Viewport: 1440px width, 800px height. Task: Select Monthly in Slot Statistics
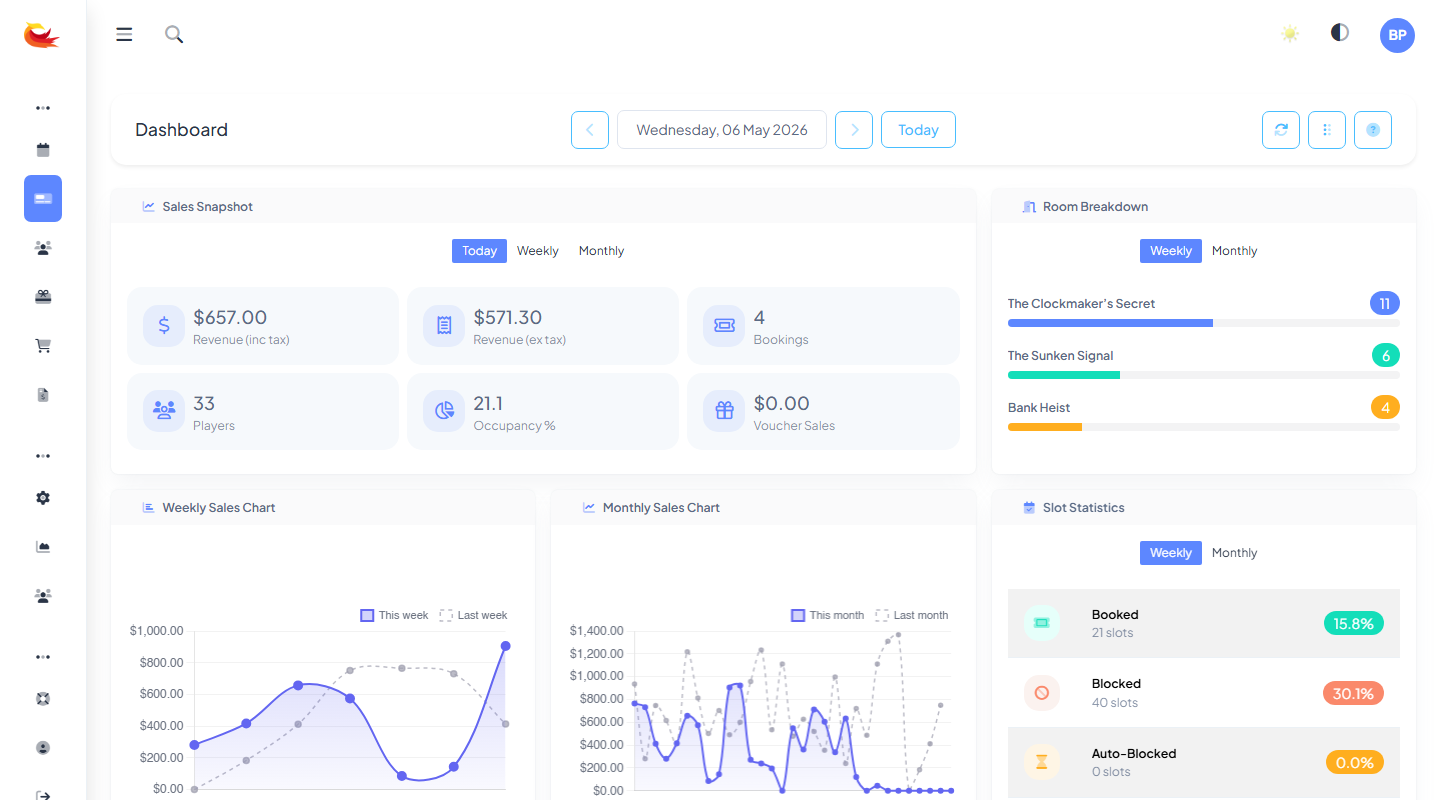click(1234, 553)
